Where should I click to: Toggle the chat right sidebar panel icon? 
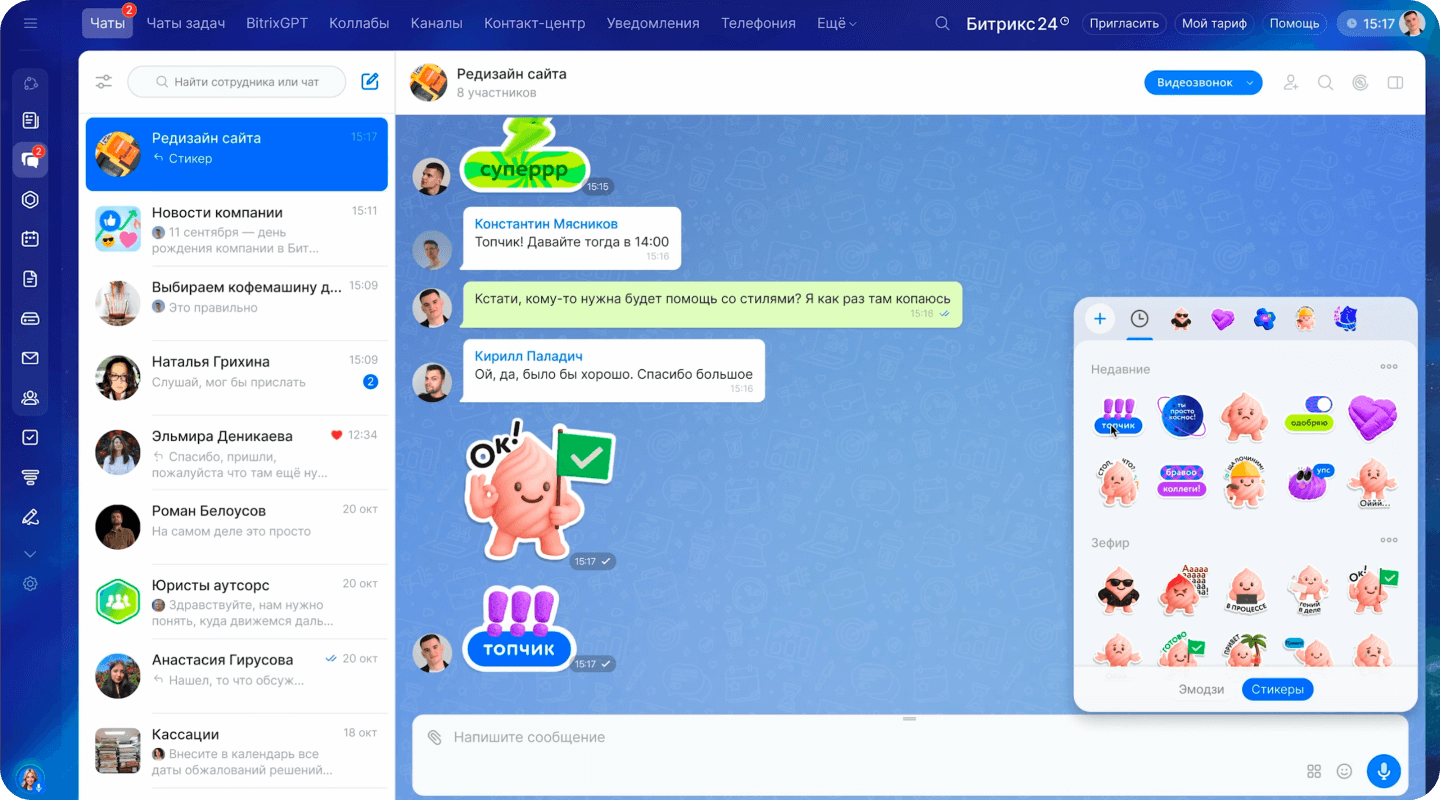[x=1395, y=83]
